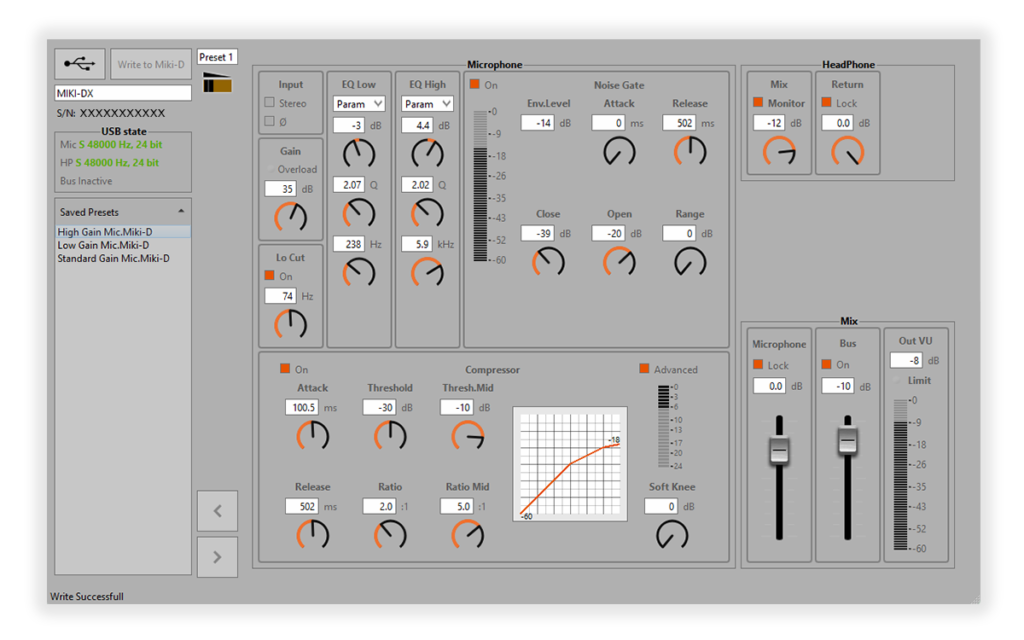Click the previous preset arrow button
Screen dimensions: 1024x640
217,511
